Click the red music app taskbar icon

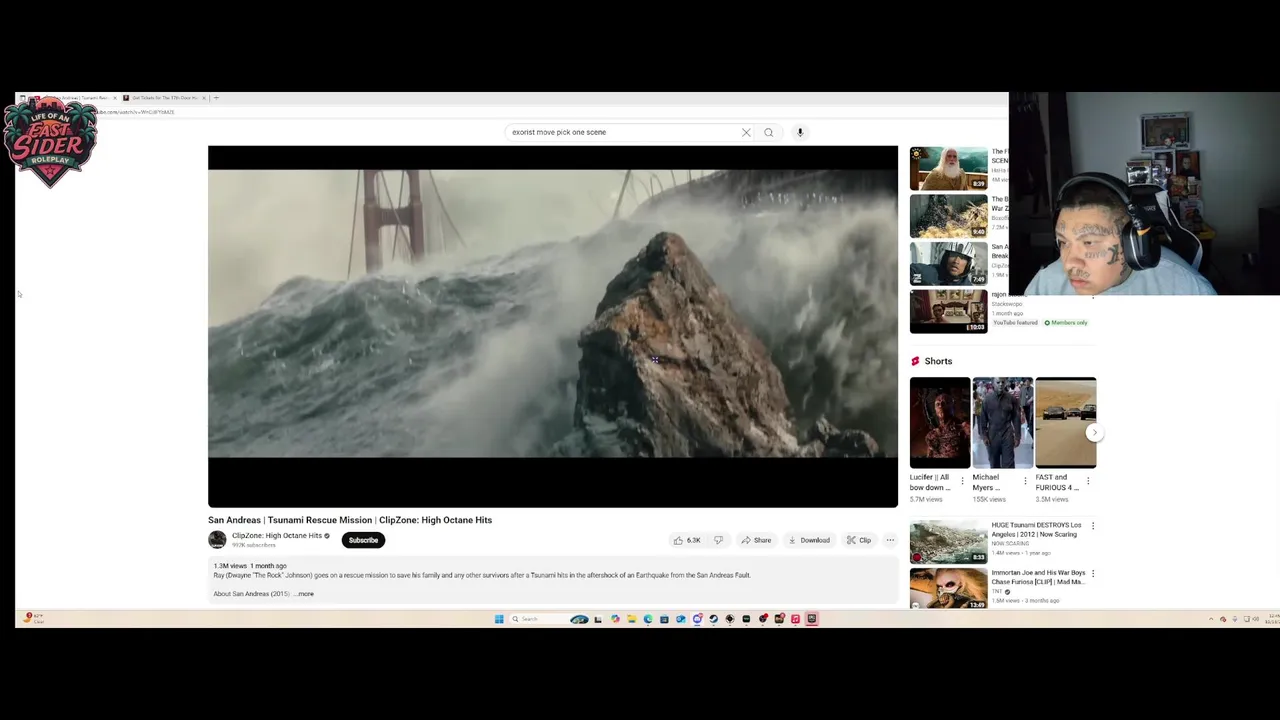coord(795,619)
